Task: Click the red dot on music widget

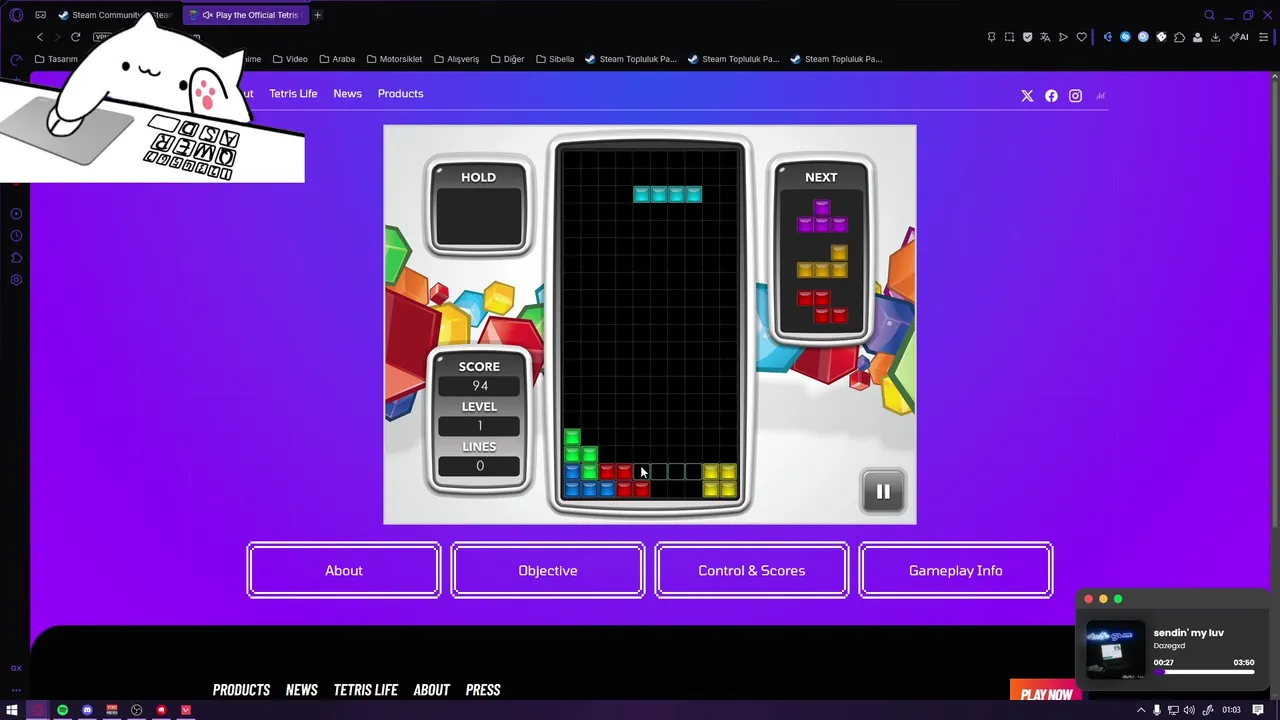Action: click(1089, 599)
